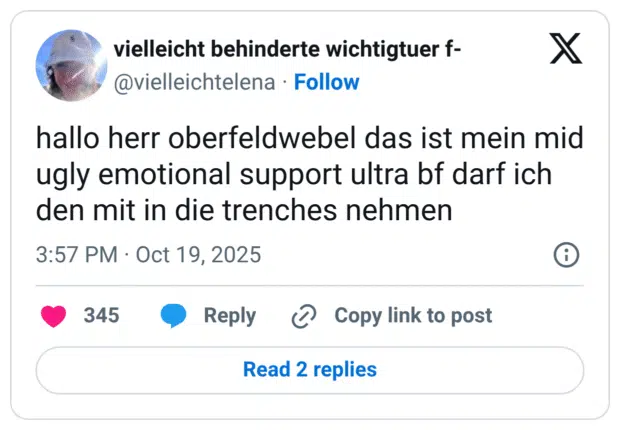The height and width of the screenshot is (430, 620).
Task: Click the chain link icon
Action: tap(303, 316)
